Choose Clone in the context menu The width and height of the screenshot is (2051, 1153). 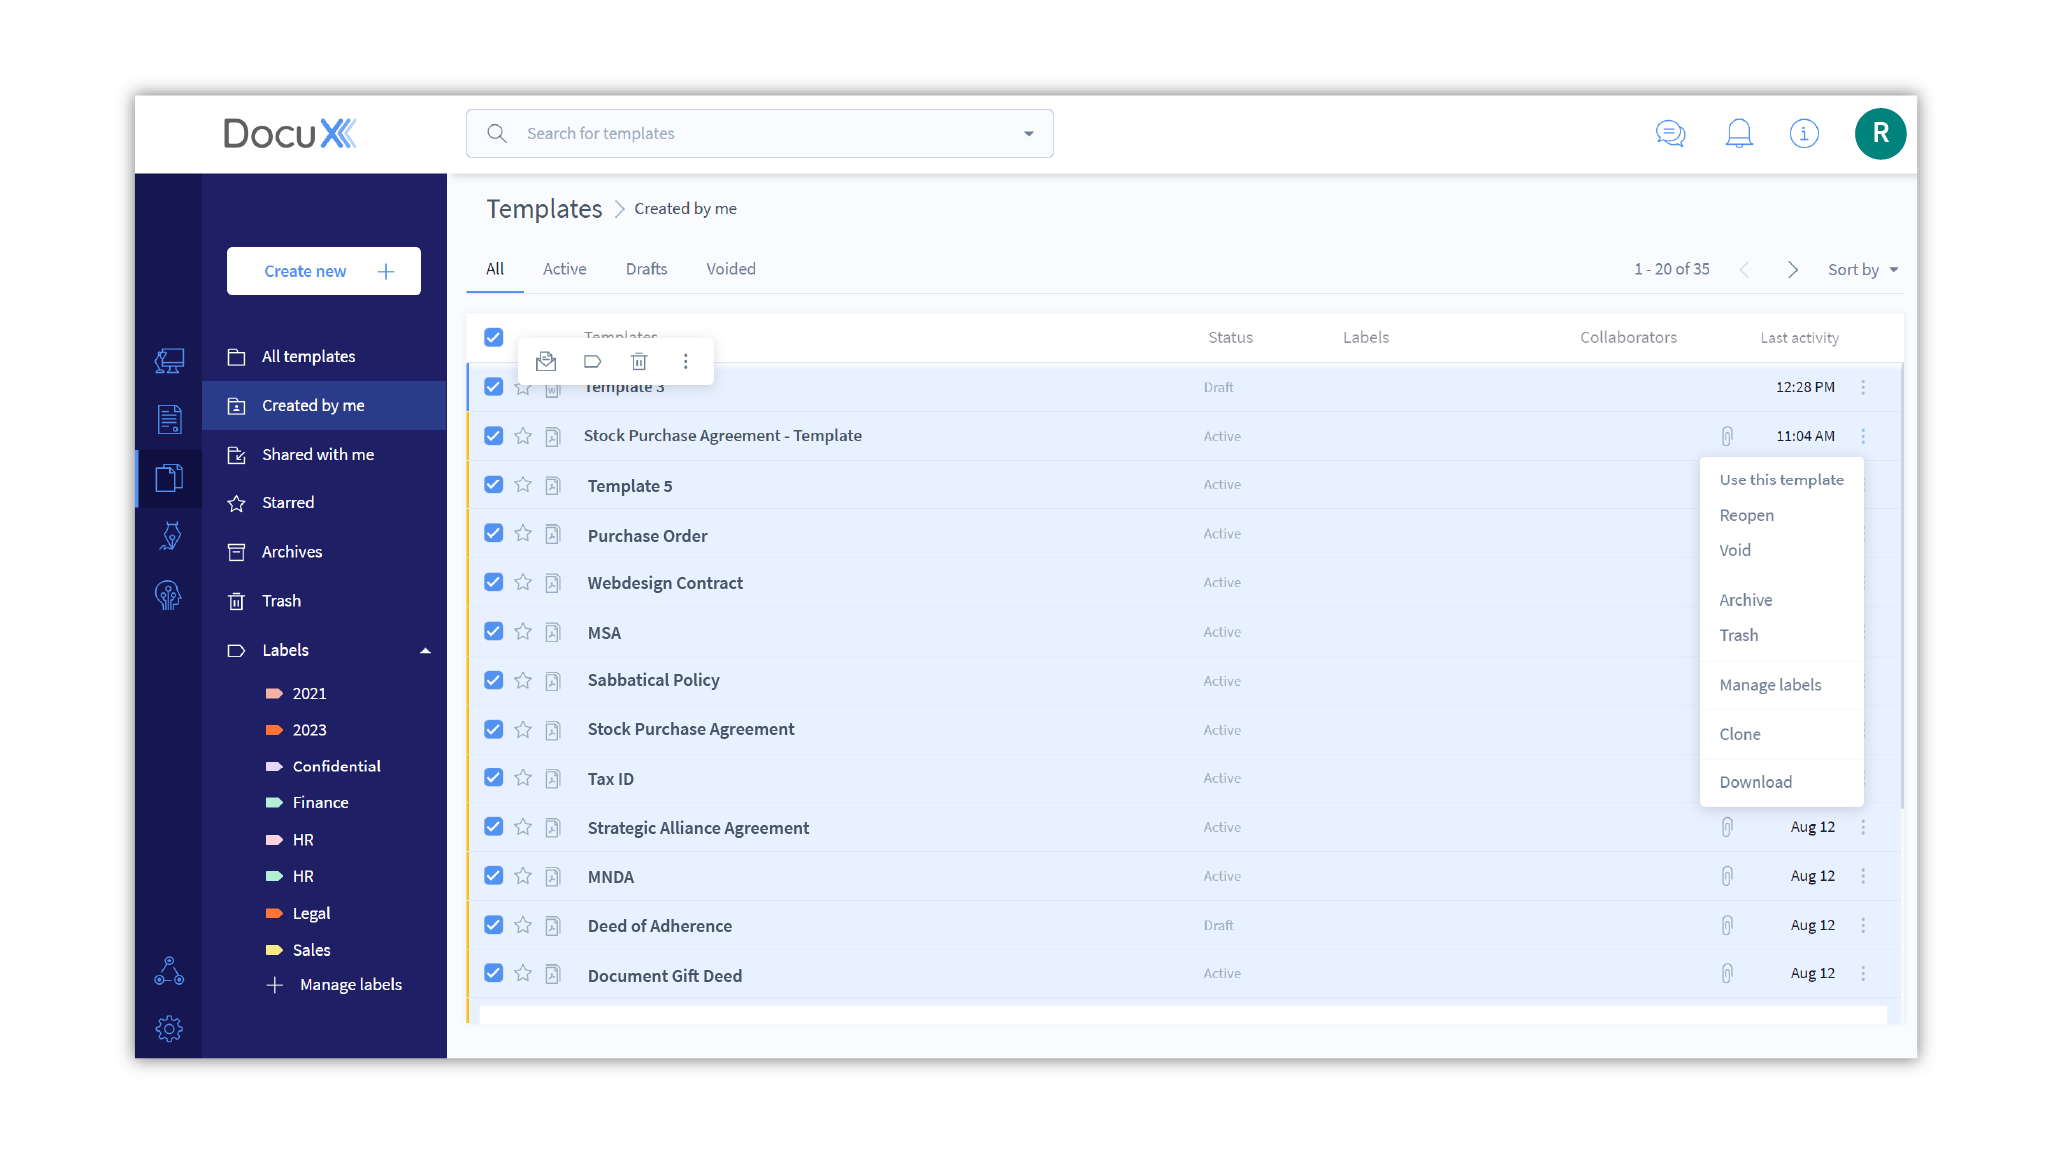pos(1740,734)
